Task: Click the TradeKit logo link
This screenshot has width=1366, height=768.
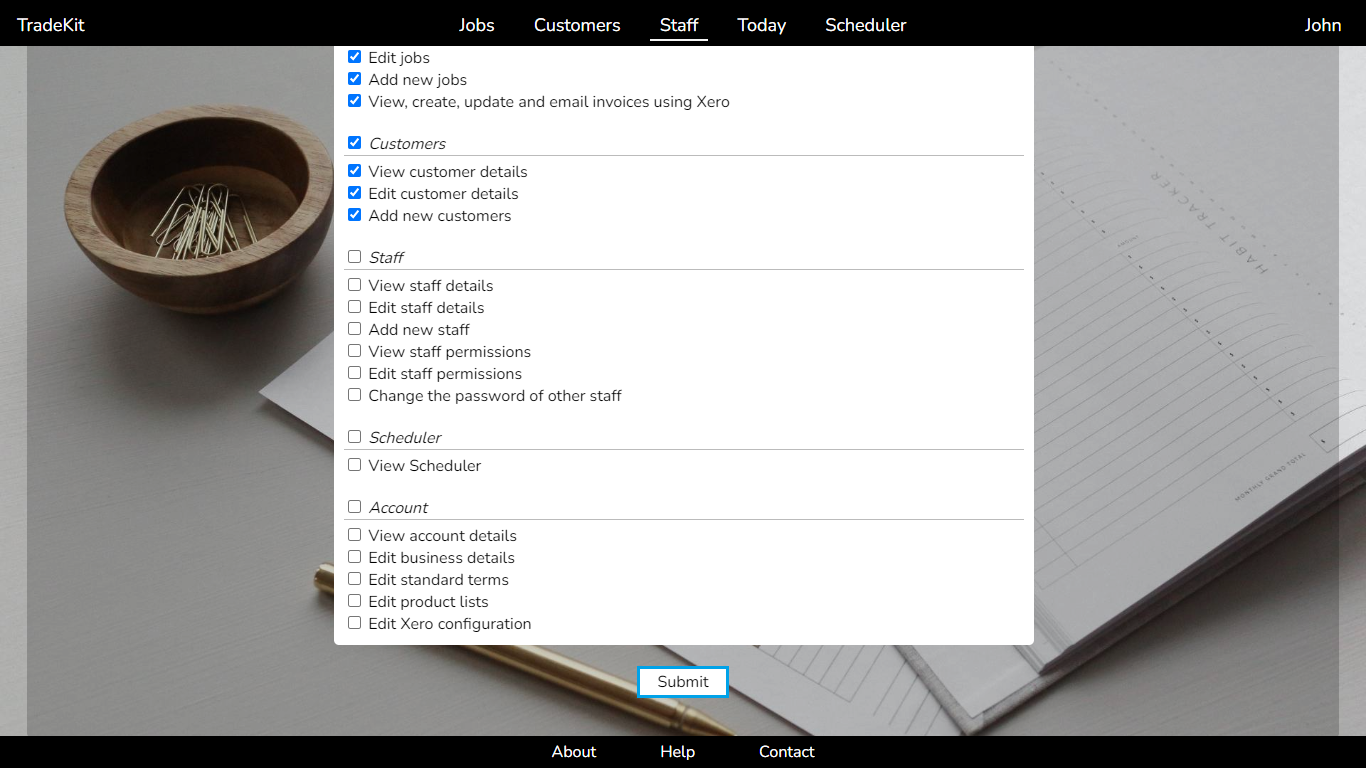Action: [x=51, y=25]
